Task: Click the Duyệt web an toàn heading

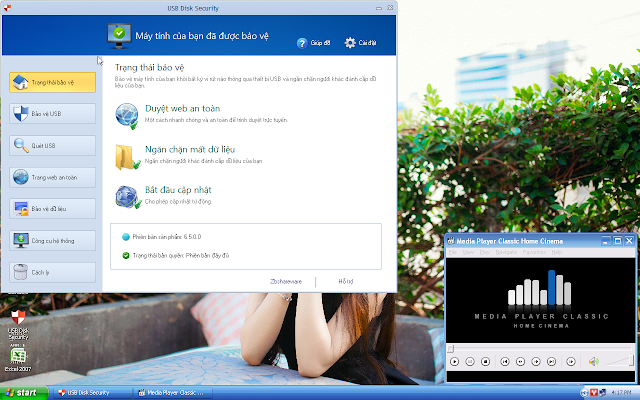Action: pos(182,109)
